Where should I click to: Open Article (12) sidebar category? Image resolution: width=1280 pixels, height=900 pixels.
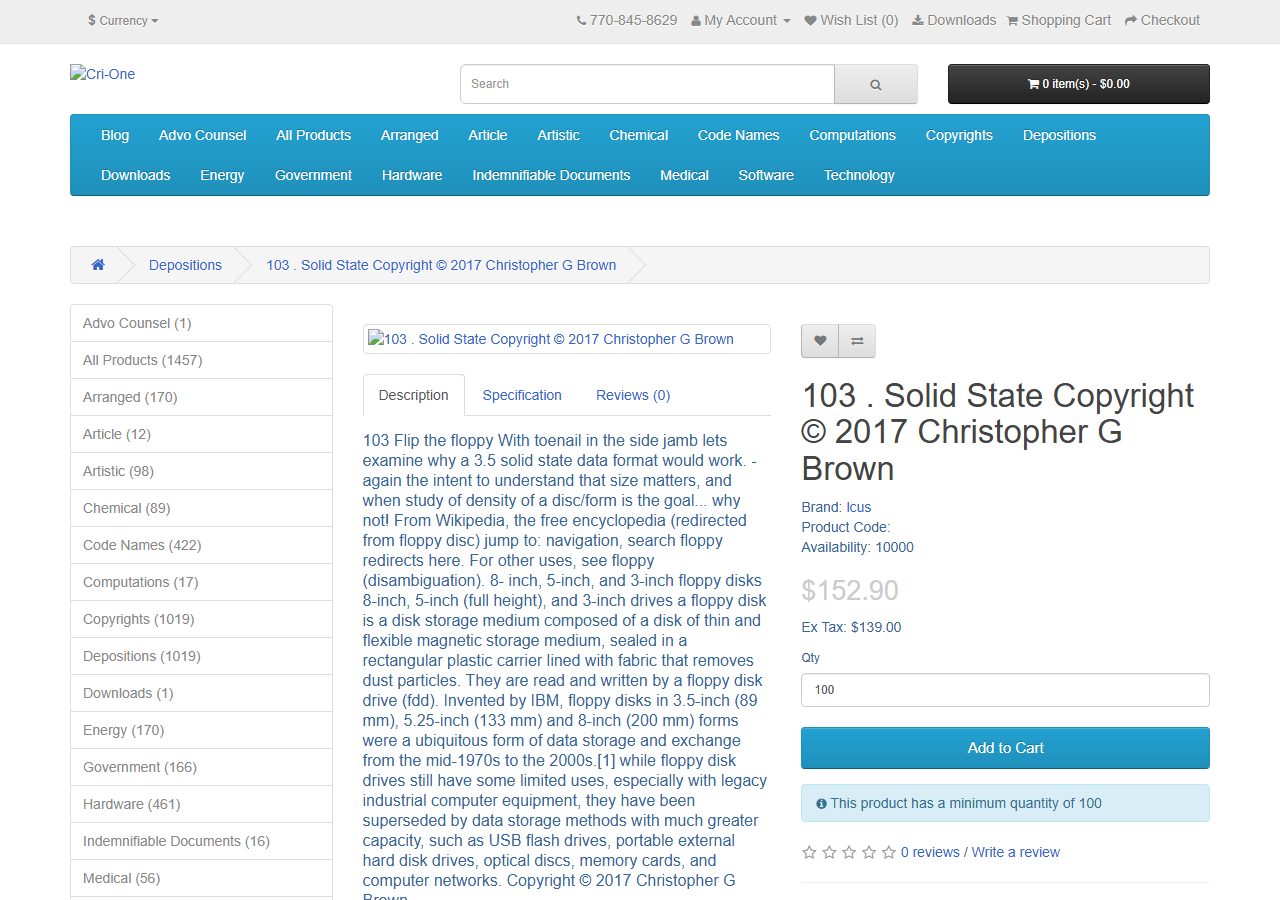(x=201, y=434)
